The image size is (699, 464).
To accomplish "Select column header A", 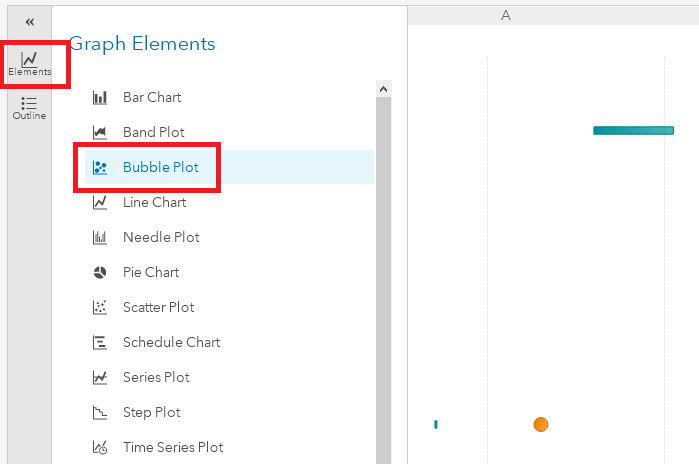I will (x=505, y=16).
